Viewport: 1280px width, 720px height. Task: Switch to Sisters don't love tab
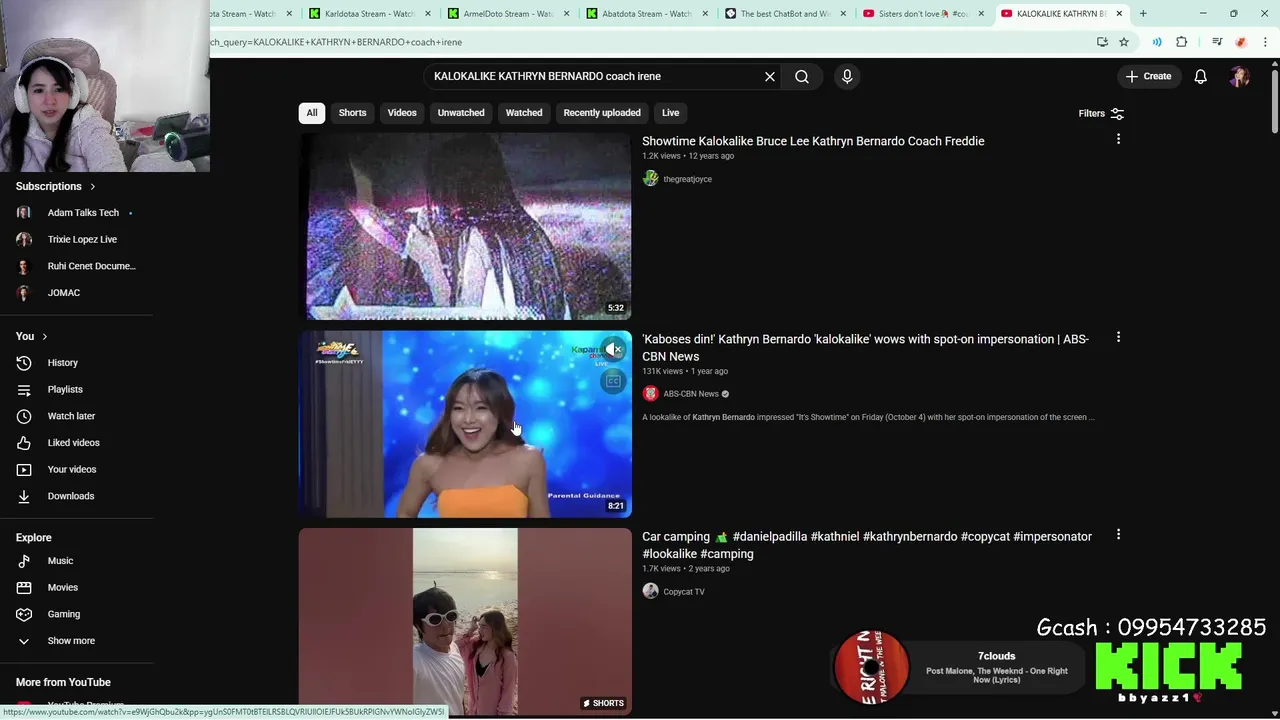pyautogui.click(x=922, y=14)
